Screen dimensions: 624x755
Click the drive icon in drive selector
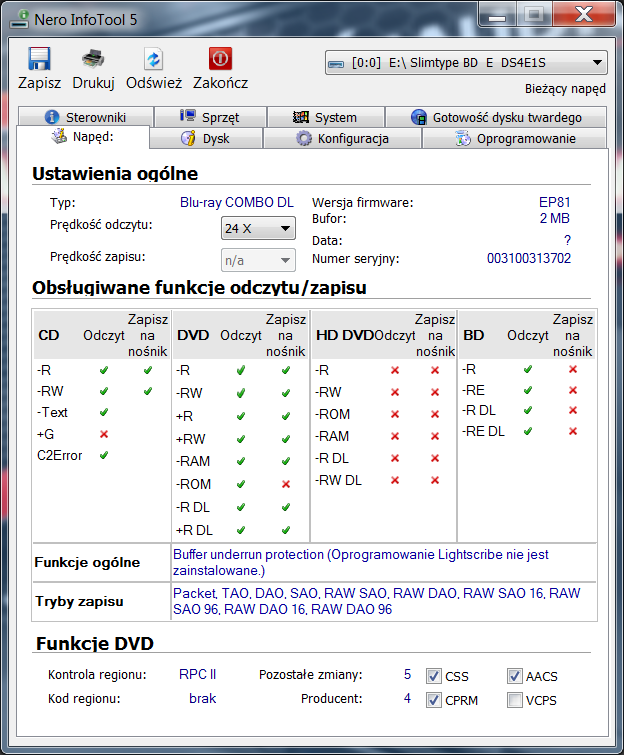pyautogui.click(x=336, y=64)
